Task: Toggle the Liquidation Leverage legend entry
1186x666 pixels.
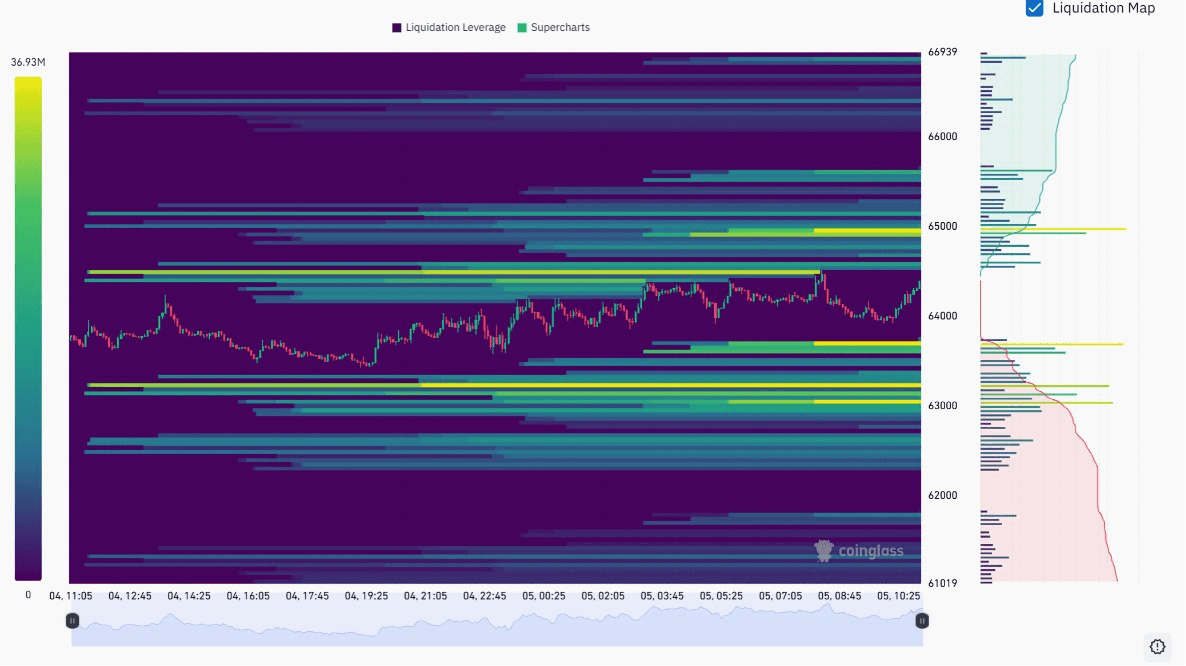Action: tap(449, 27)
